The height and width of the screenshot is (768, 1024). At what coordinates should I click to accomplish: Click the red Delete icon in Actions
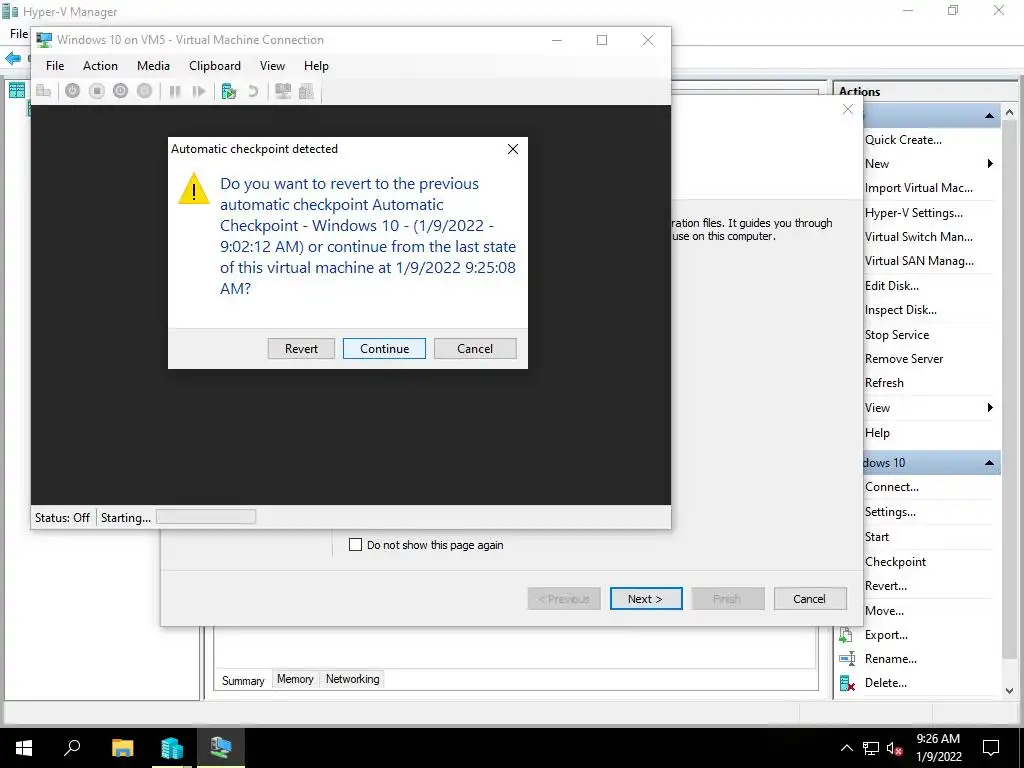(x=847, y=683)
